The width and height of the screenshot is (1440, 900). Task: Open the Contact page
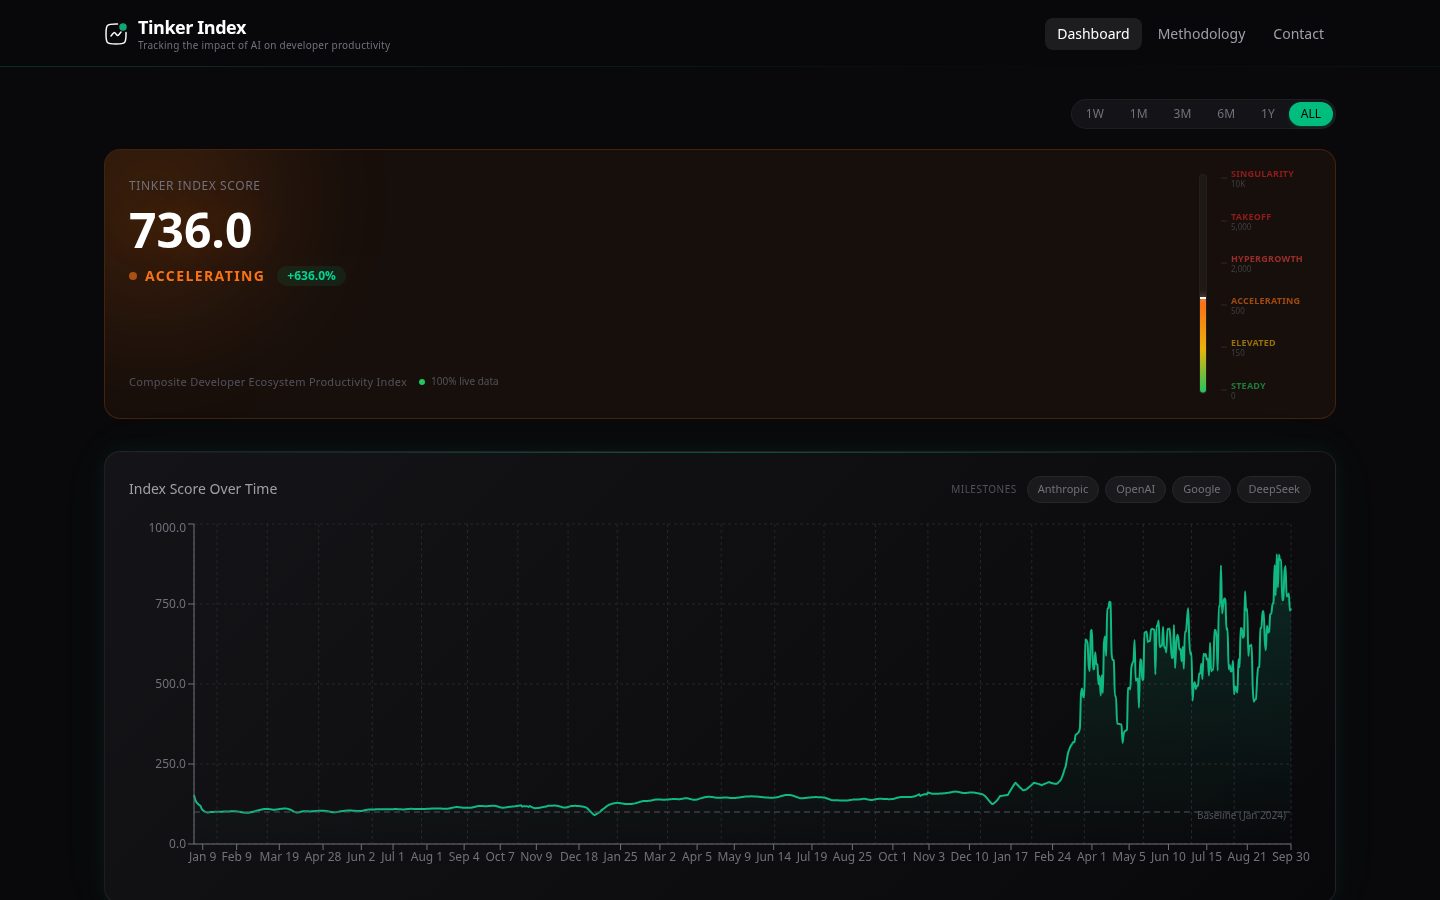point(1298,34)
